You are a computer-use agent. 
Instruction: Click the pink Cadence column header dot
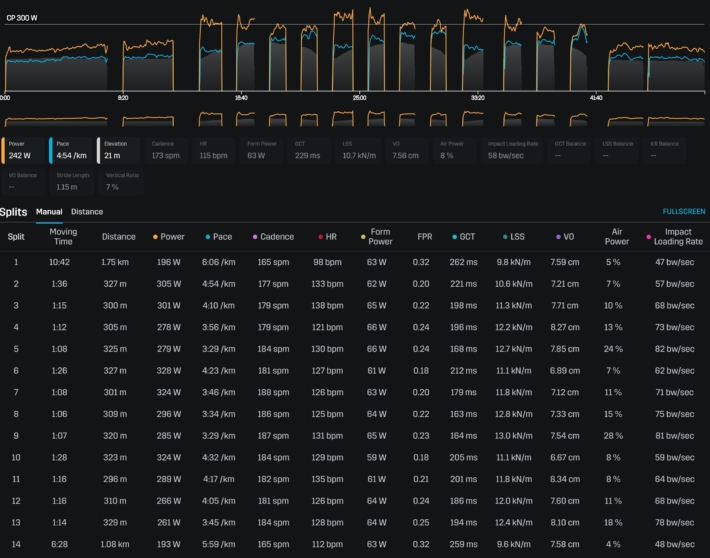pos(255,237)
